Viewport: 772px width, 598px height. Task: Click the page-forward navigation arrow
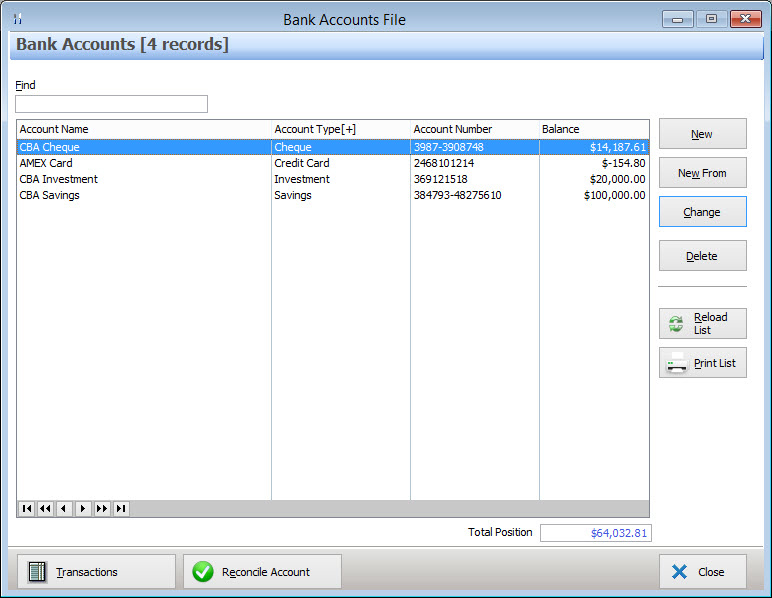pos(102,509)
